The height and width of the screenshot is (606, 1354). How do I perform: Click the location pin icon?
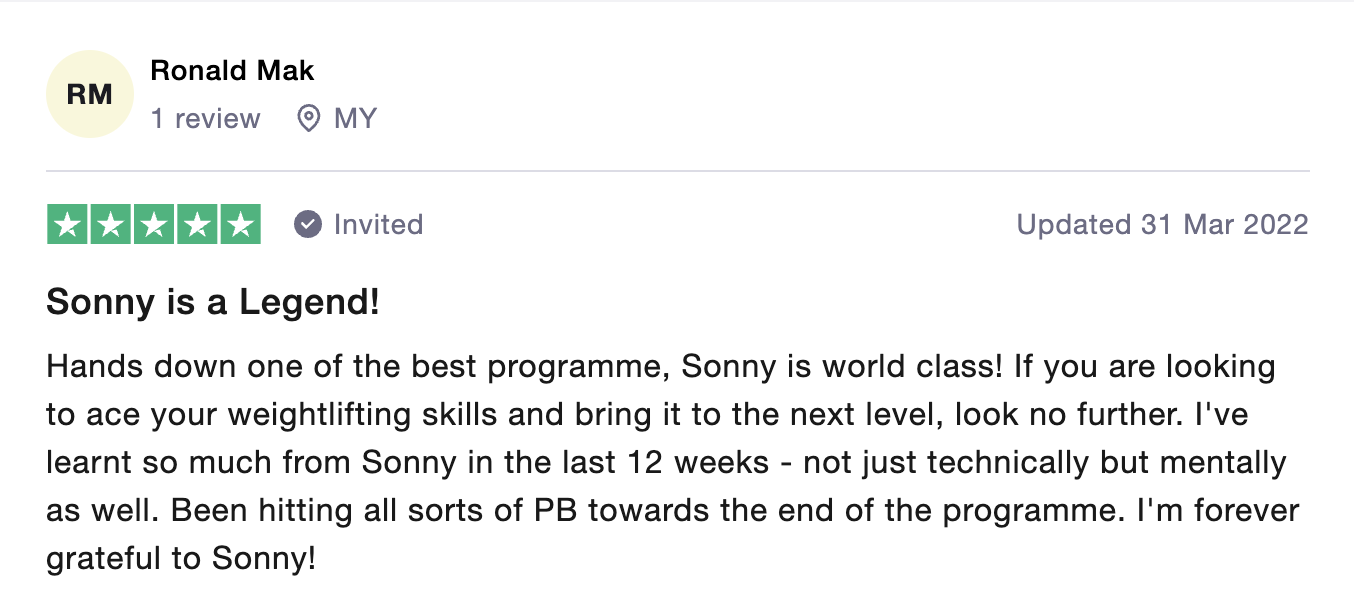tap(309, 119)
